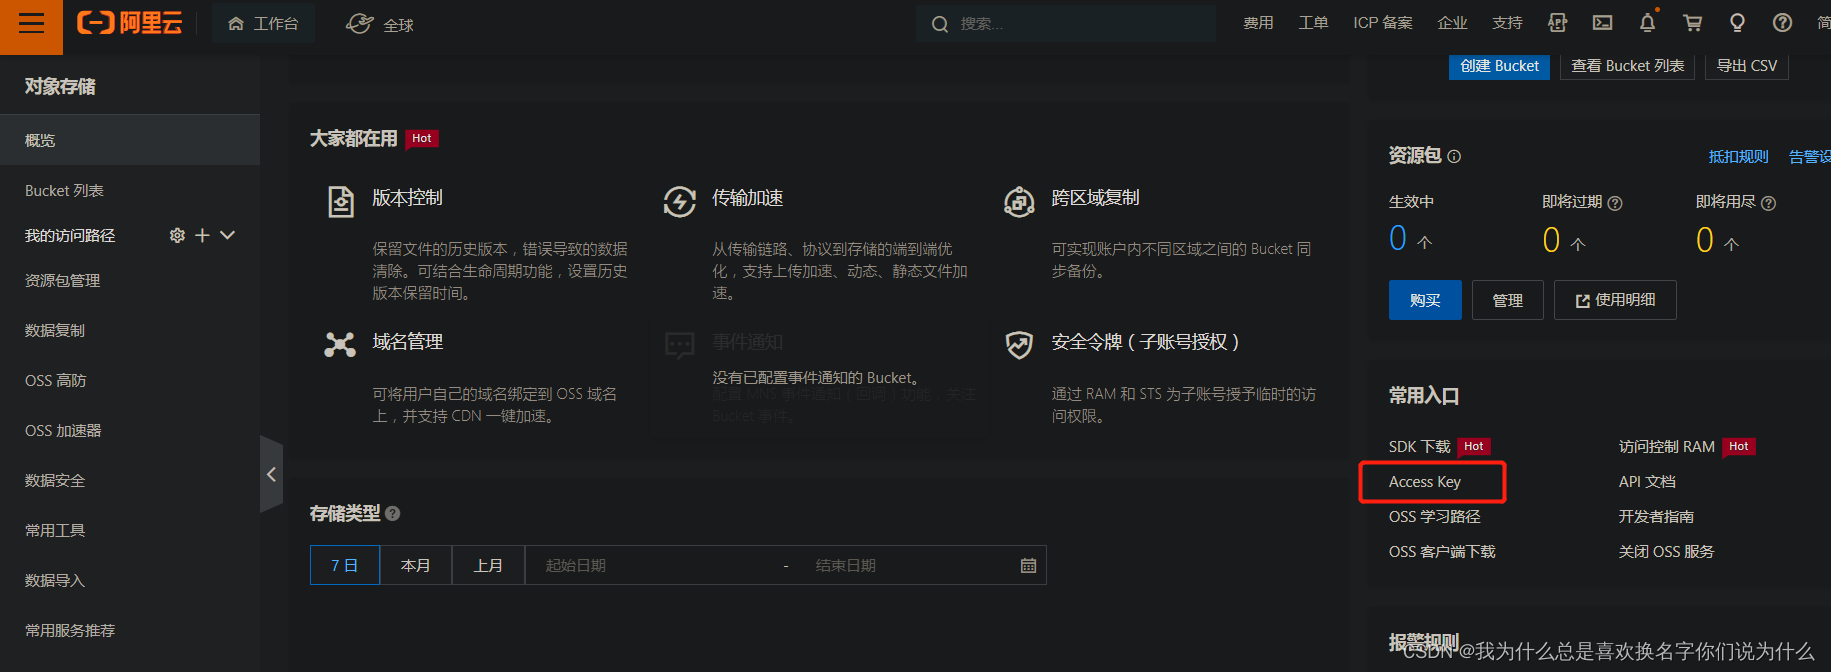Focus the top search field
Image resolution: width=1831 pixels, height=672 pixels.
(x=1066, y=23)
